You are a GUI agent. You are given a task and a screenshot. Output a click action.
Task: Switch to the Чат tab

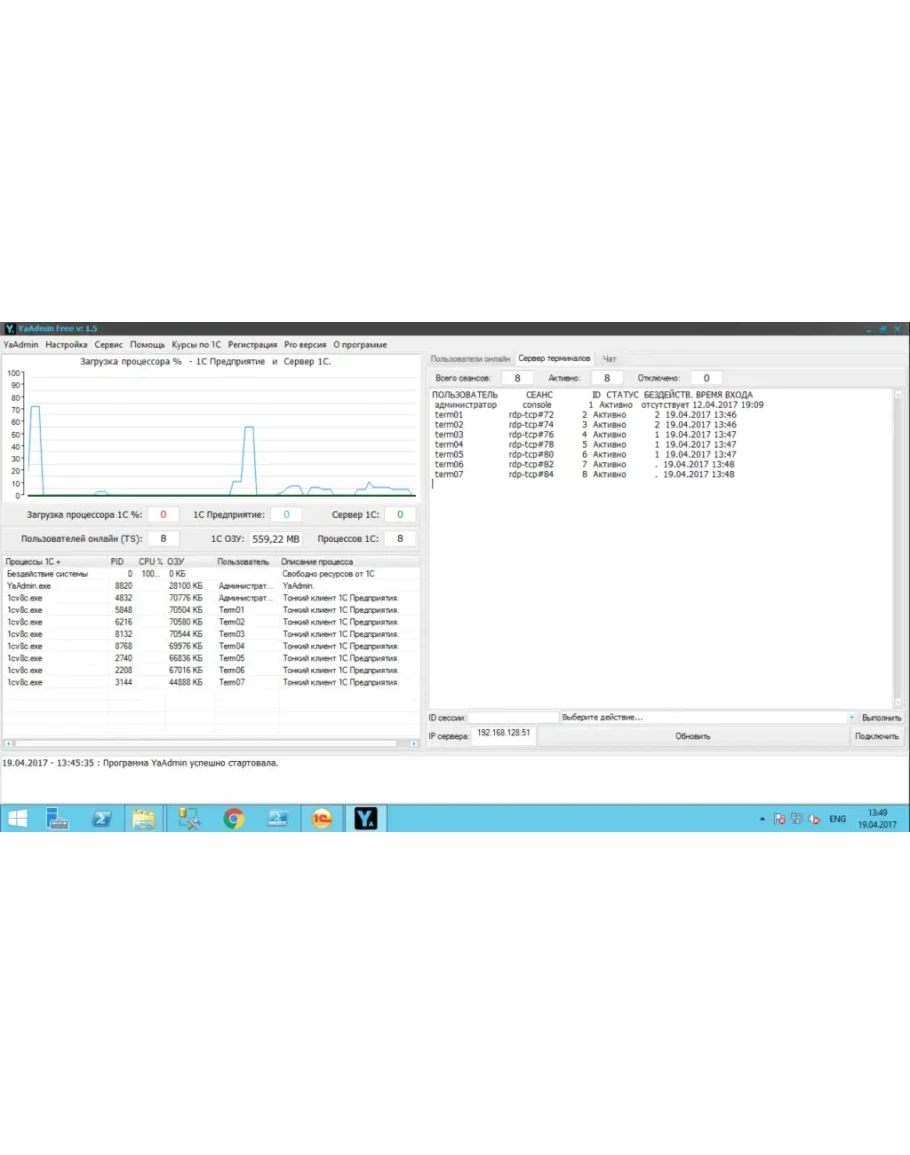pos(609,358)
